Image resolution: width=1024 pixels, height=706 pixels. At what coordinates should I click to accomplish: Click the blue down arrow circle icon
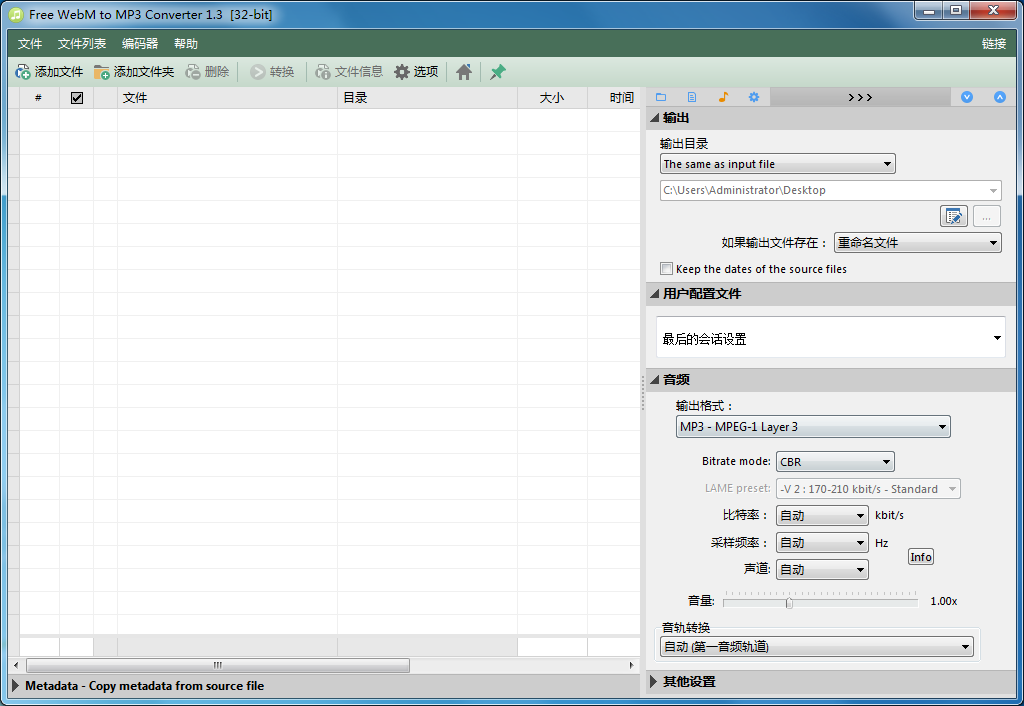coord(967,97)
